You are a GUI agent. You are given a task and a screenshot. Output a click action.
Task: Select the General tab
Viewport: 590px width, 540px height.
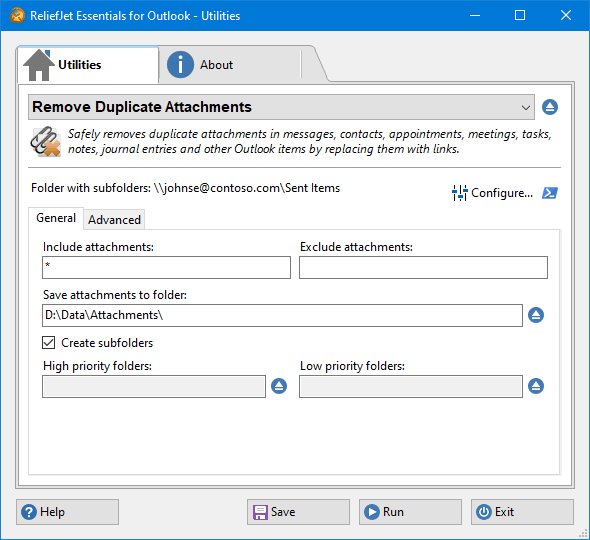pos(56,218)
